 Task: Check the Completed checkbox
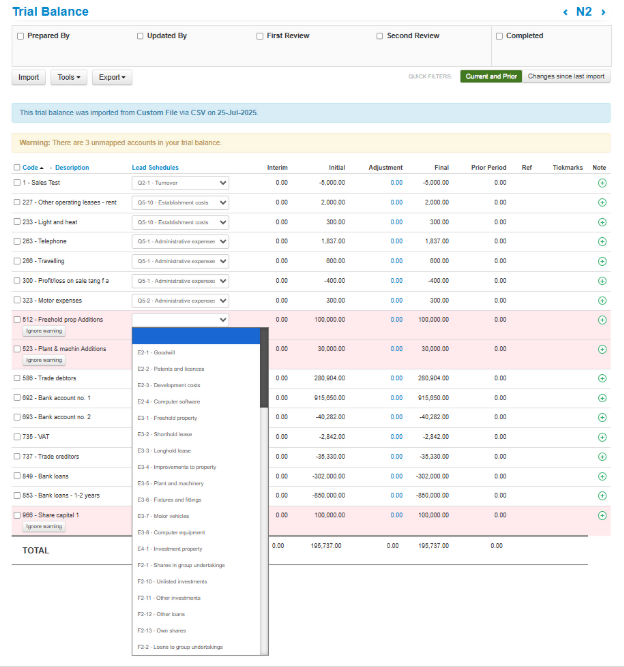point(500,36)
